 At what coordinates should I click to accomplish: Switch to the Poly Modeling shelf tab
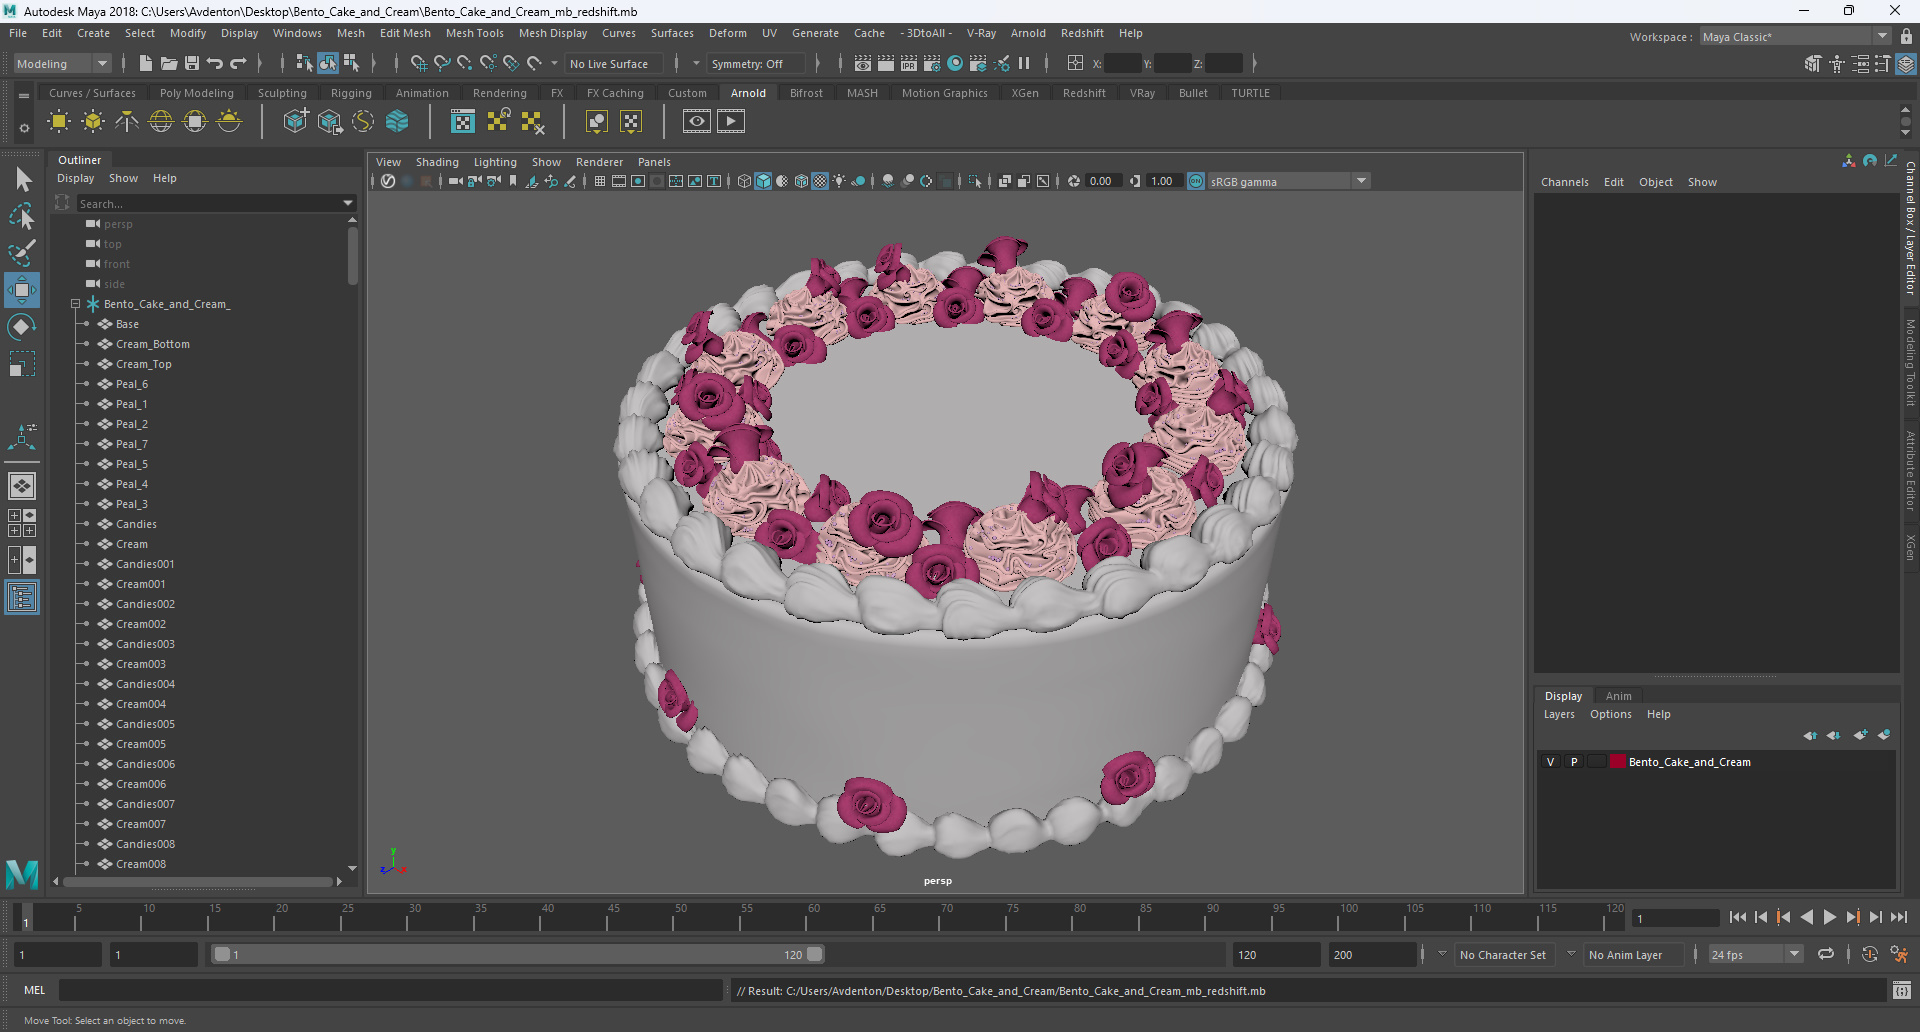(196, 93)
